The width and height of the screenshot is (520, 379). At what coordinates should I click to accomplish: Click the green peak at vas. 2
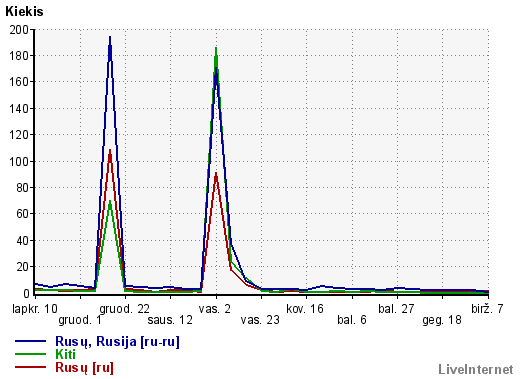(x=216, y=49)
